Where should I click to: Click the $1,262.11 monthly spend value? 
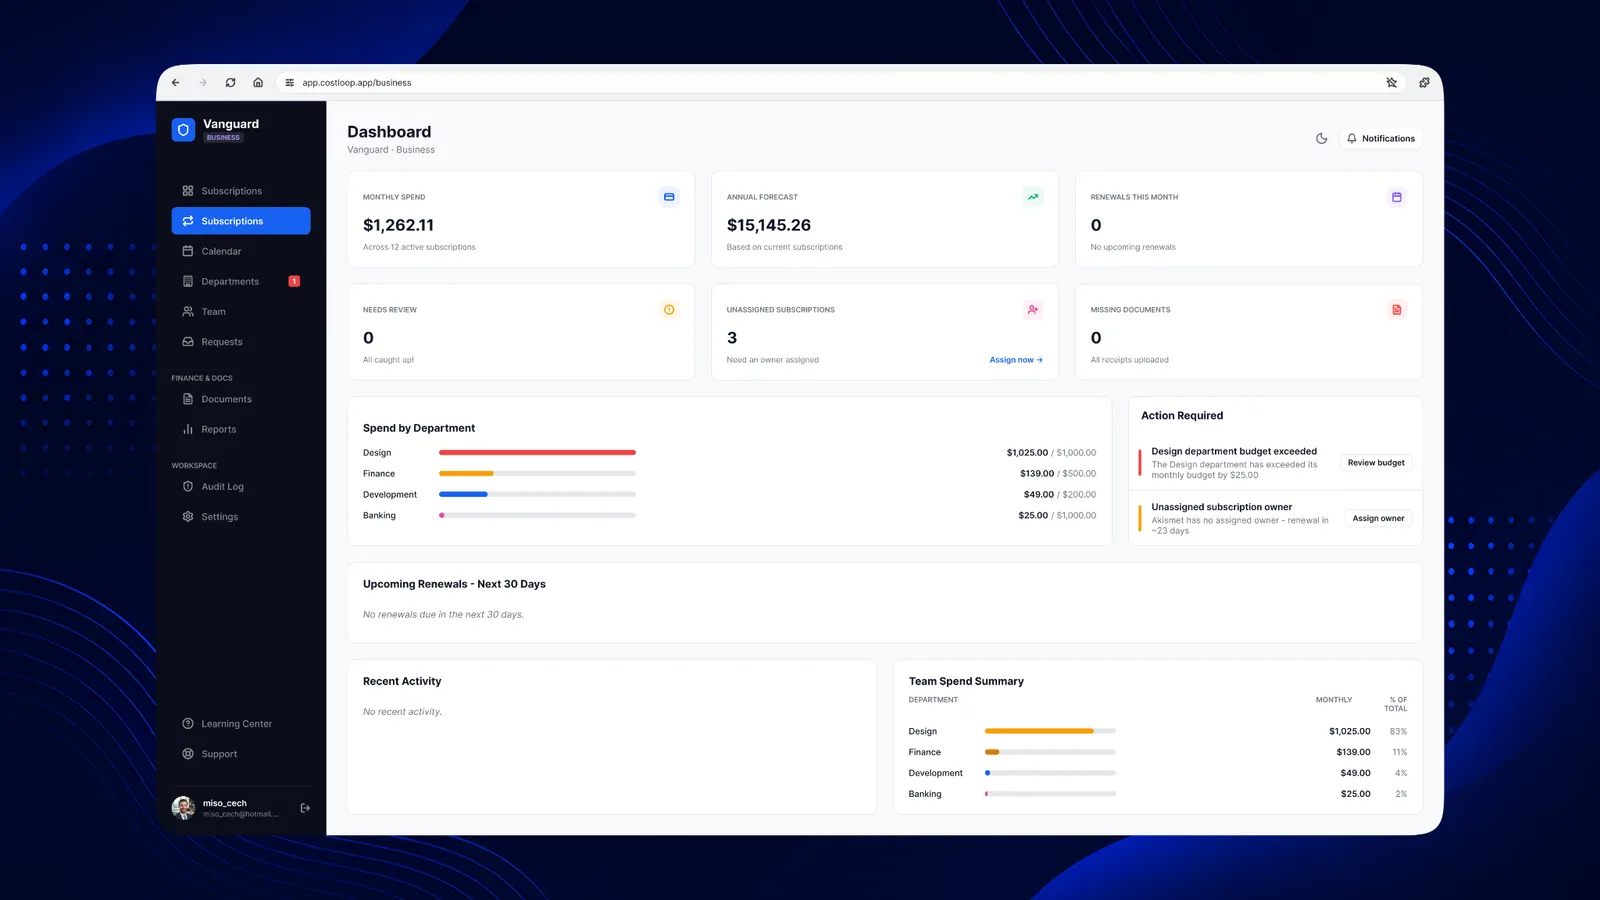pyautogui.click(x=398, y=225)
